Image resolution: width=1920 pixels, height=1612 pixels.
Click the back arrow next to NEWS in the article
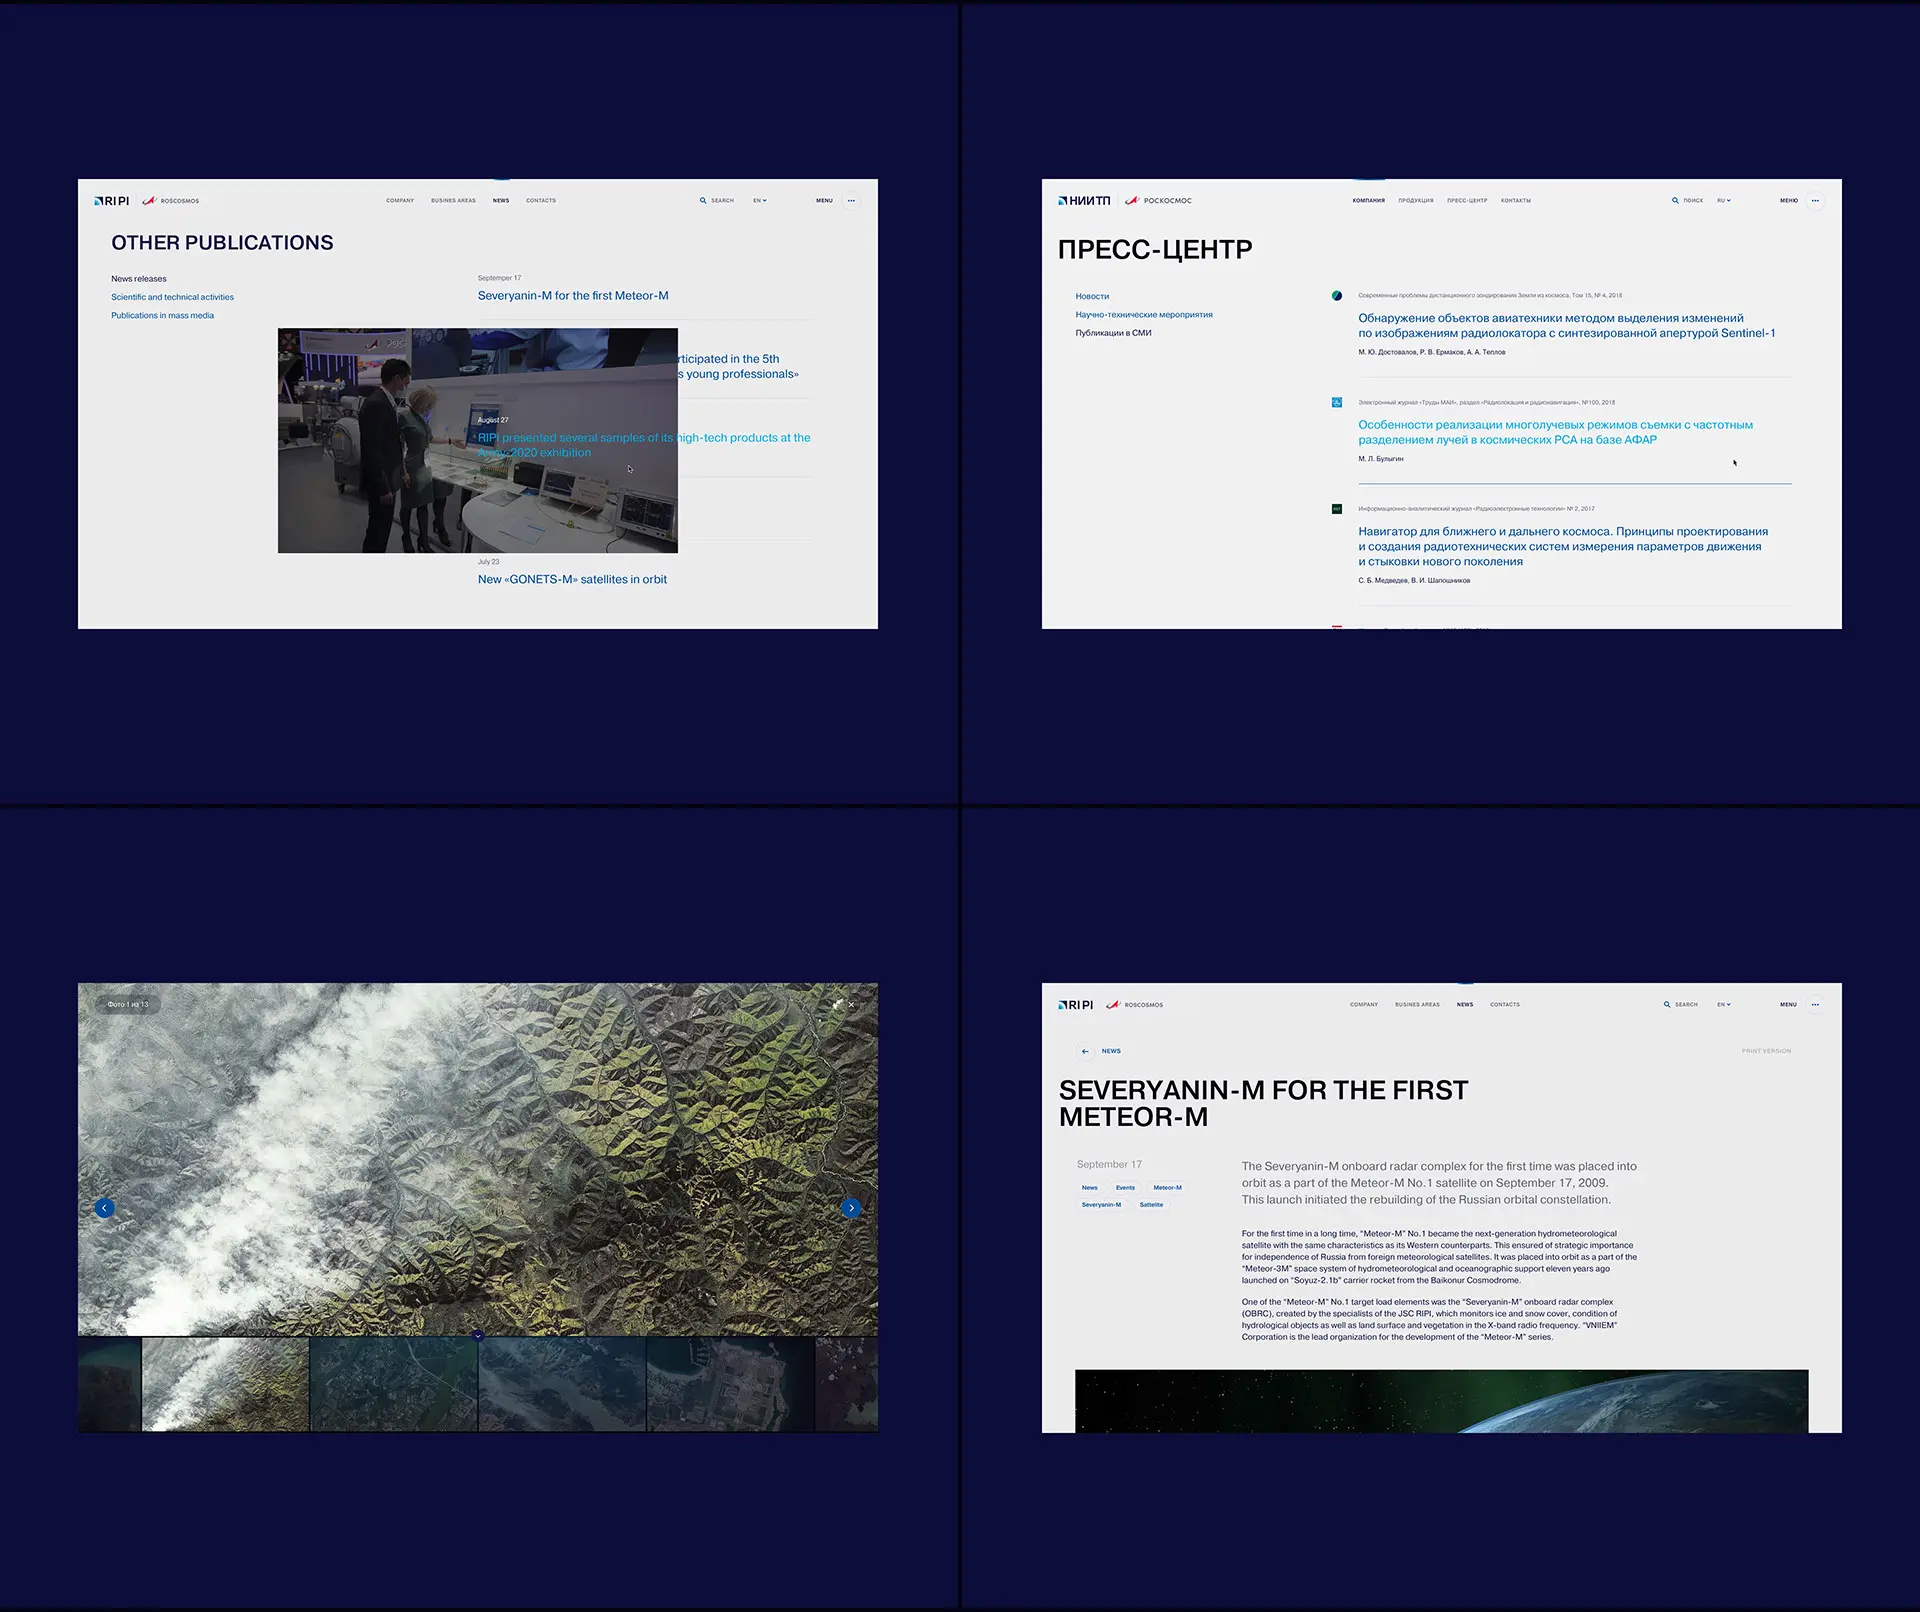1085,1051
